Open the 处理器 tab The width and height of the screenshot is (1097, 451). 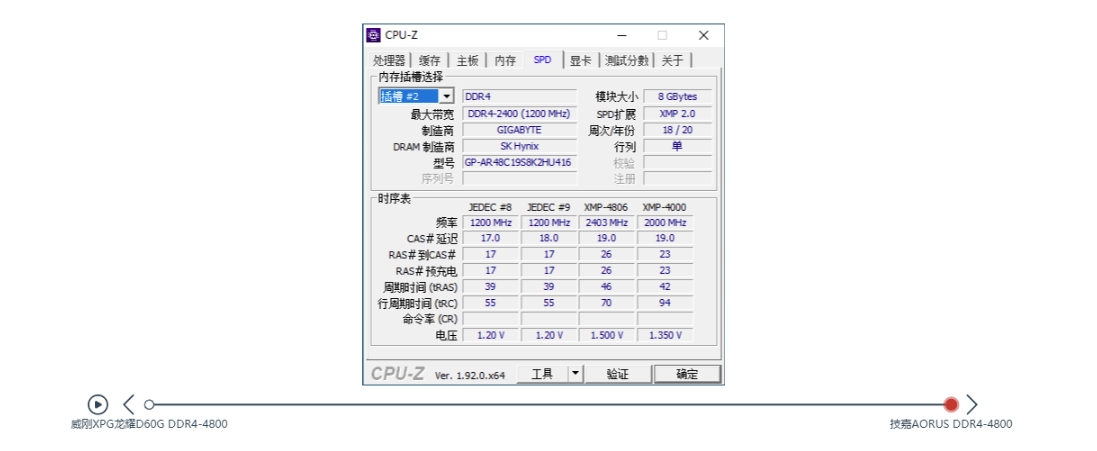point(389,61)
